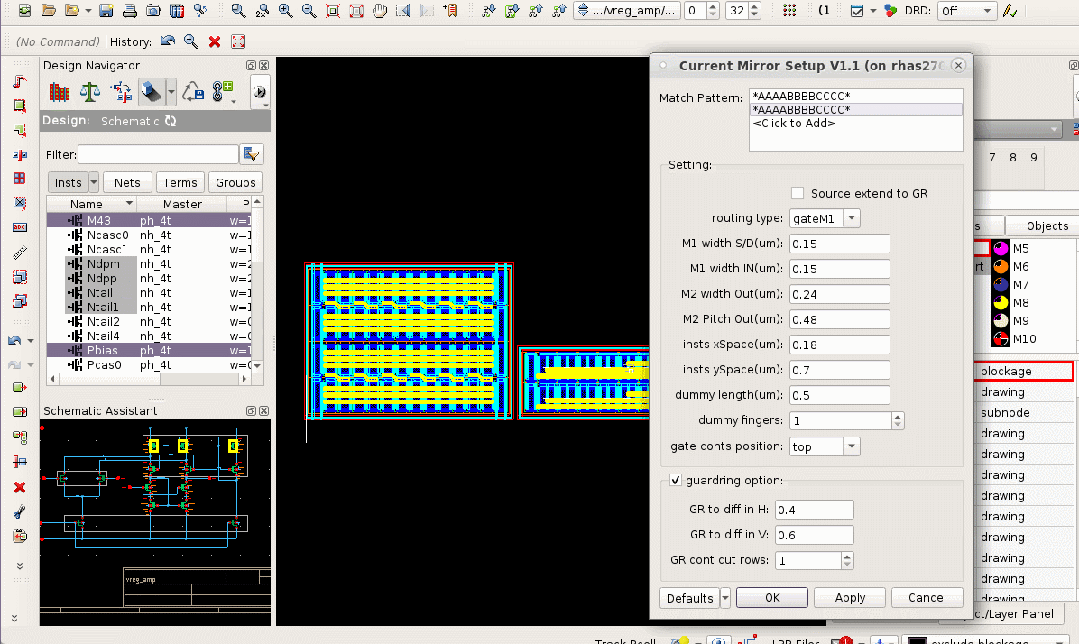Click the Save floppy disk icon

(106, 10)
